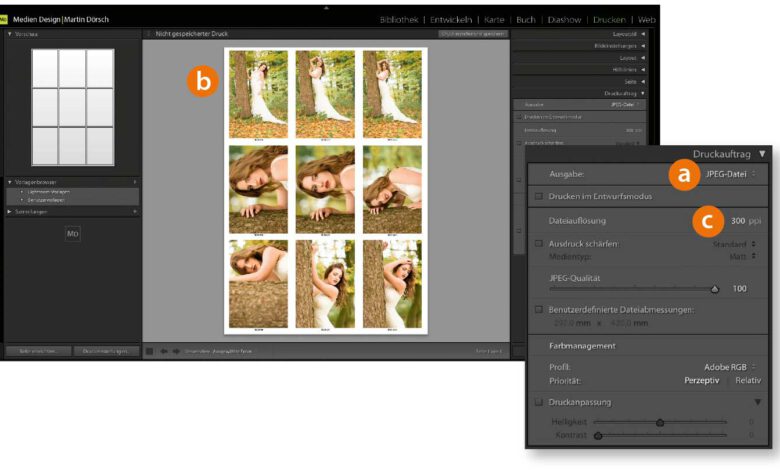The height and width of the screenshot is (470, 780).
Task: Go to next page with right arrow
Action: 176,351
